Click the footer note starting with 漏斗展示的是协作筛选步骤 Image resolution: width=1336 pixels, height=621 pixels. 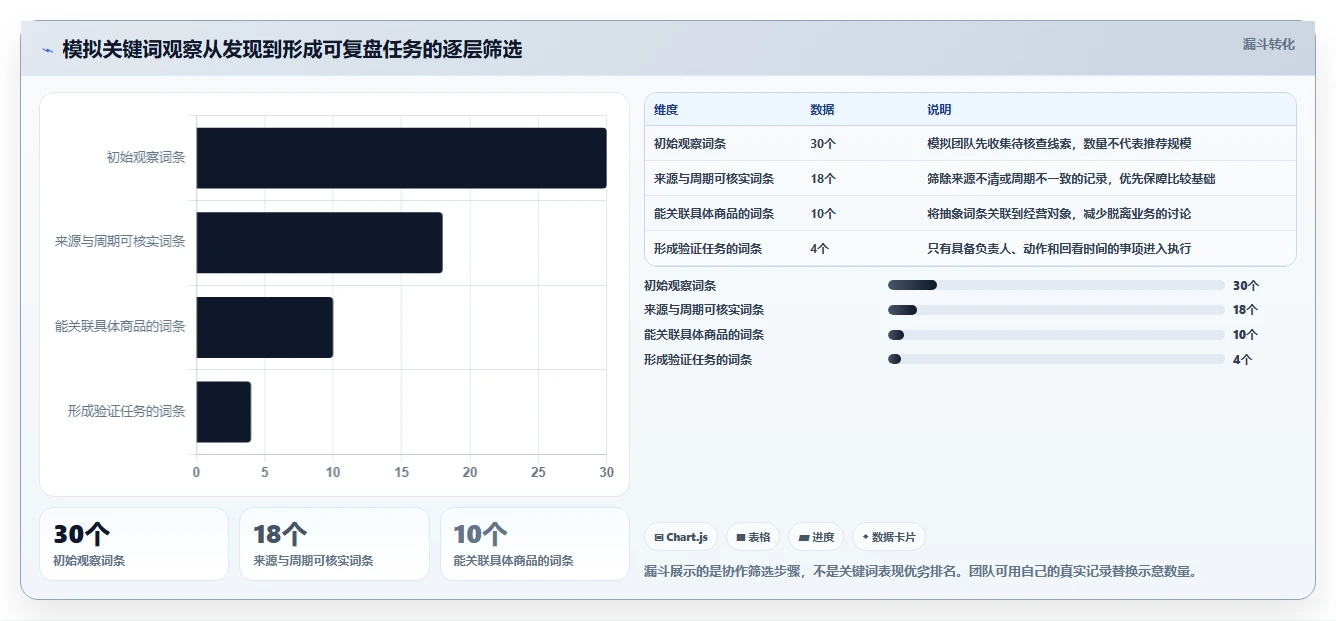921,572
